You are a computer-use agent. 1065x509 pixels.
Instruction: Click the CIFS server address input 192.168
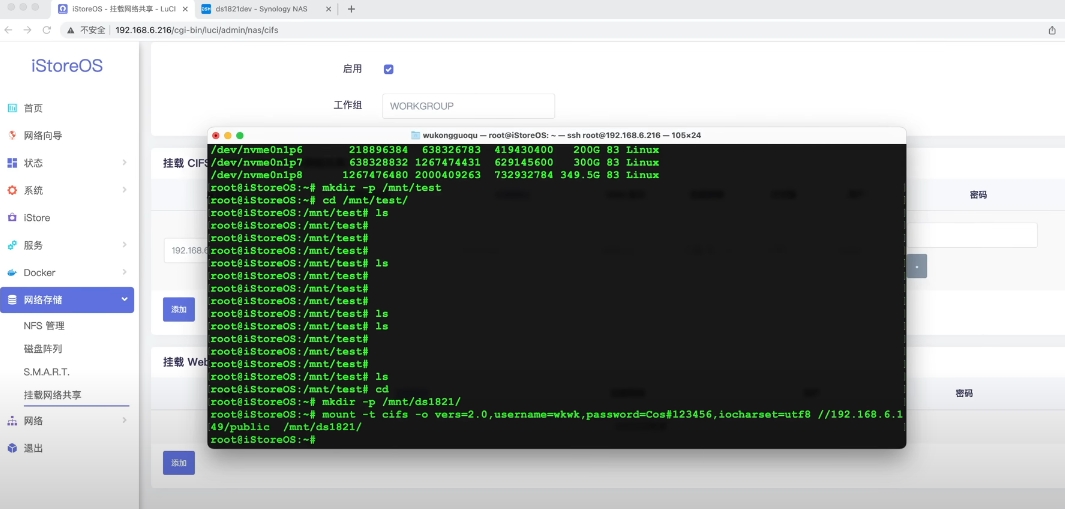[185, 250]
